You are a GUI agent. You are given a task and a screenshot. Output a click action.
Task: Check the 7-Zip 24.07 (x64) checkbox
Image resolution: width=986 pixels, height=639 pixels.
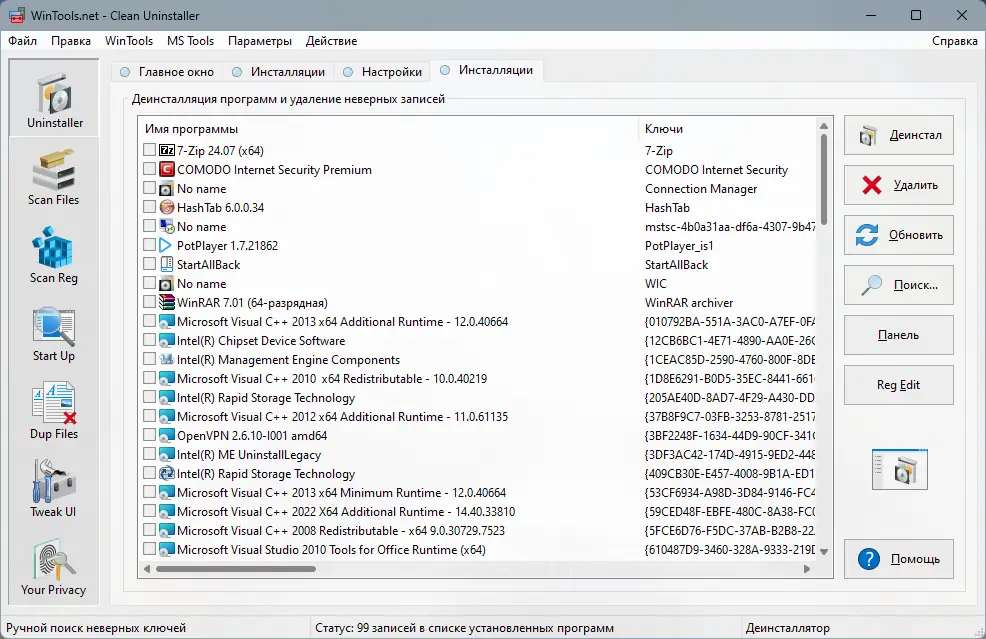click(x=149, y=150)
